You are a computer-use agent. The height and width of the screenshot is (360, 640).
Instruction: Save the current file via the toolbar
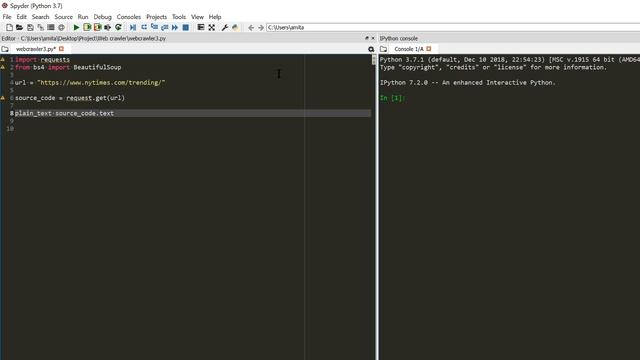[x=30, y=27]
